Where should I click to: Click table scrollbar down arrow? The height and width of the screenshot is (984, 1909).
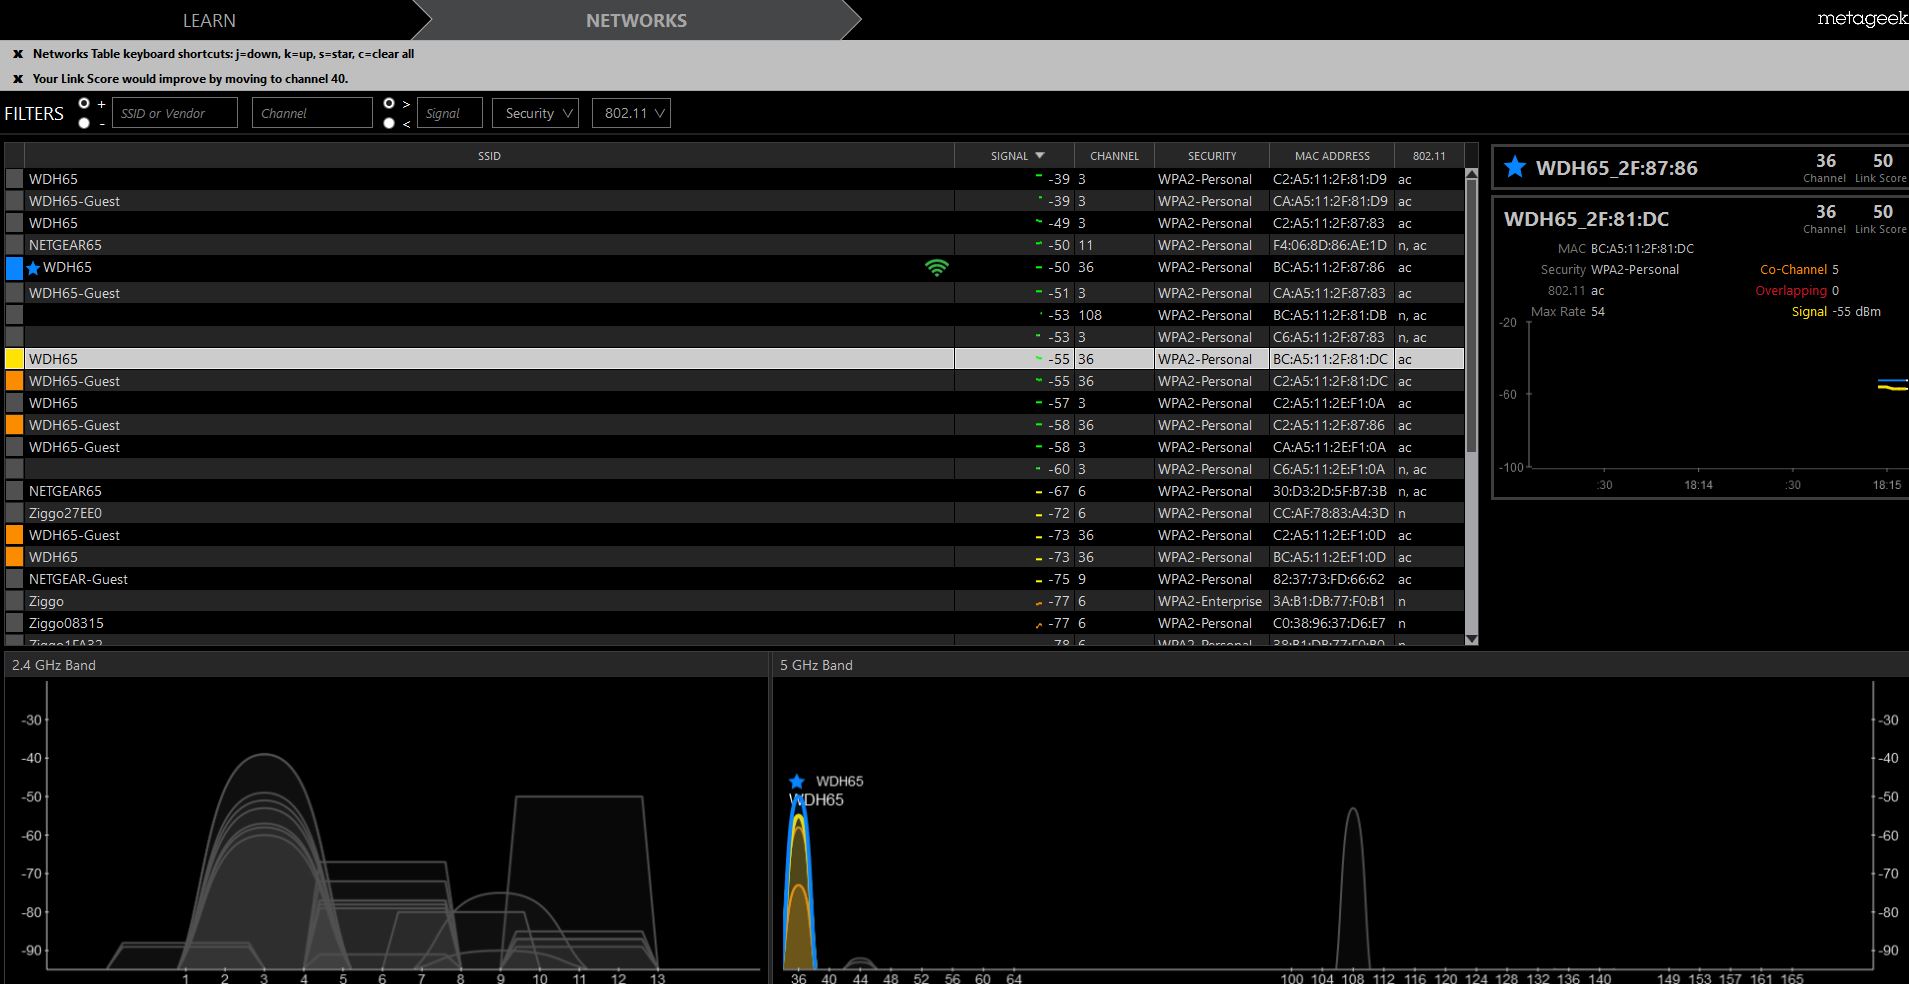1471,639
